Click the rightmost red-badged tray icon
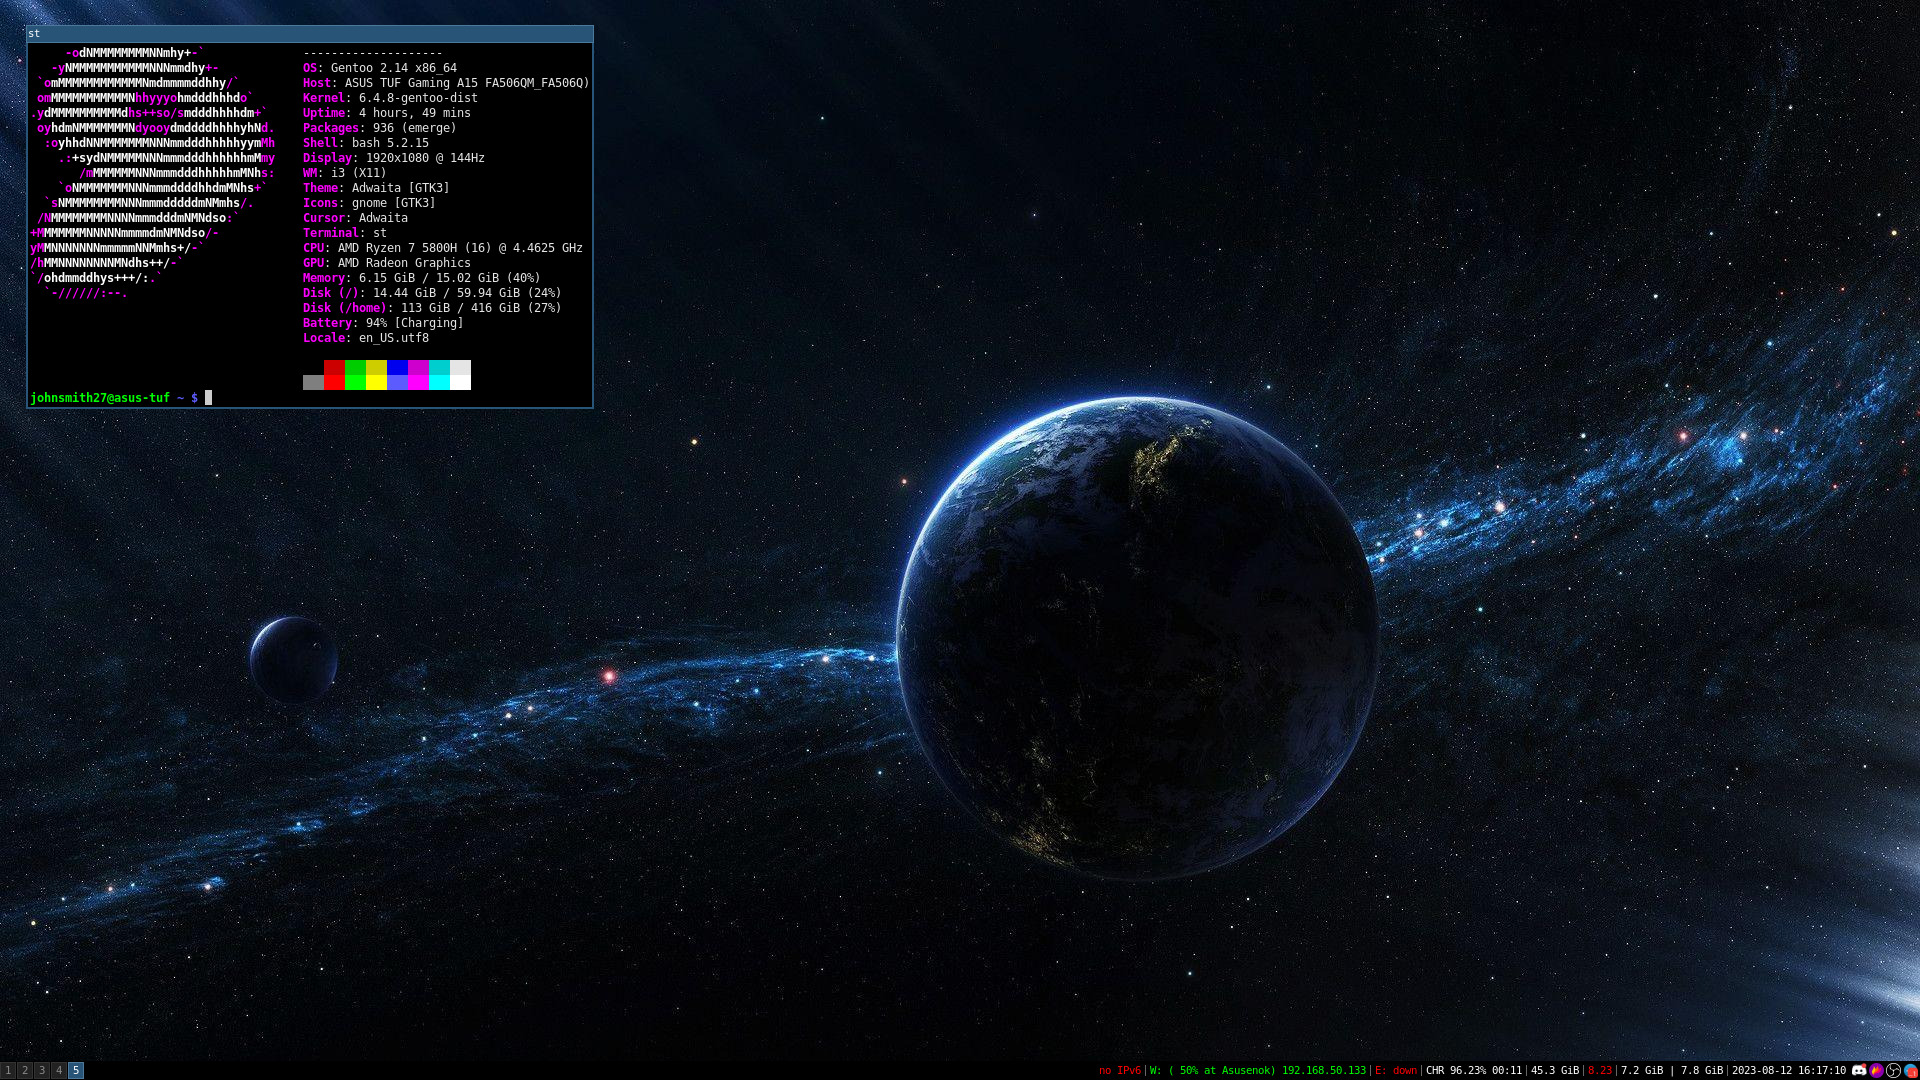This screenshot has width=1920, height=1080. (x=1910, y=1070)
